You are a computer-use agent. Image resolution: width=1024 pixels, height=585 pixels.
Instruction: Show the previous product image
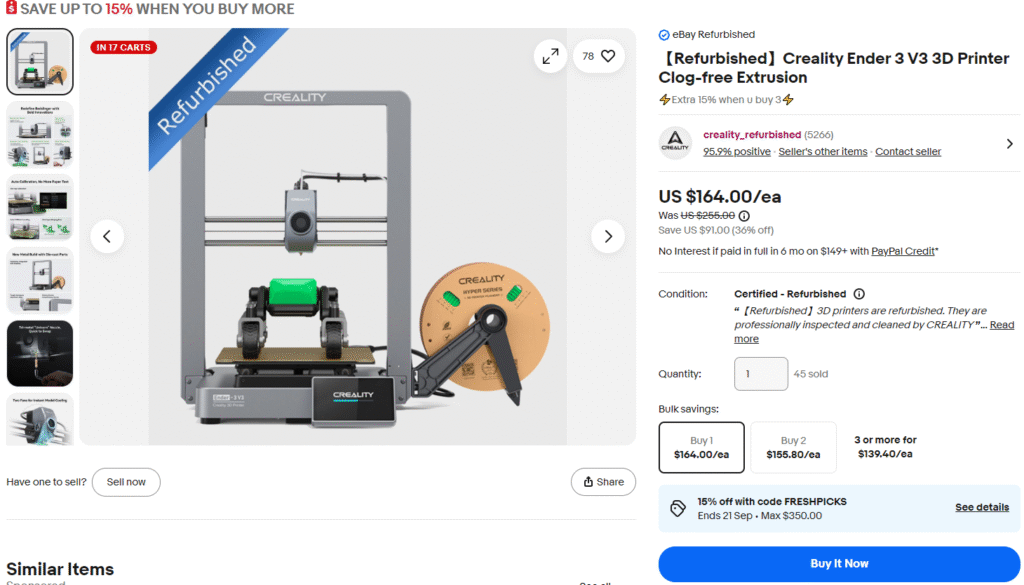[x=107, y=236]
